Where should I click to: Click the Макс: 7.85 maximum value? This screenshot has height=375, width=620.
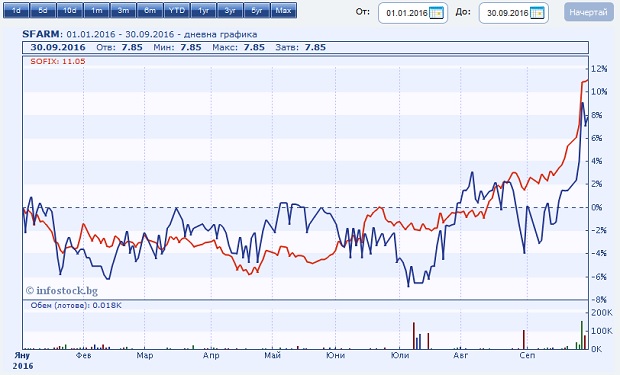238,47
